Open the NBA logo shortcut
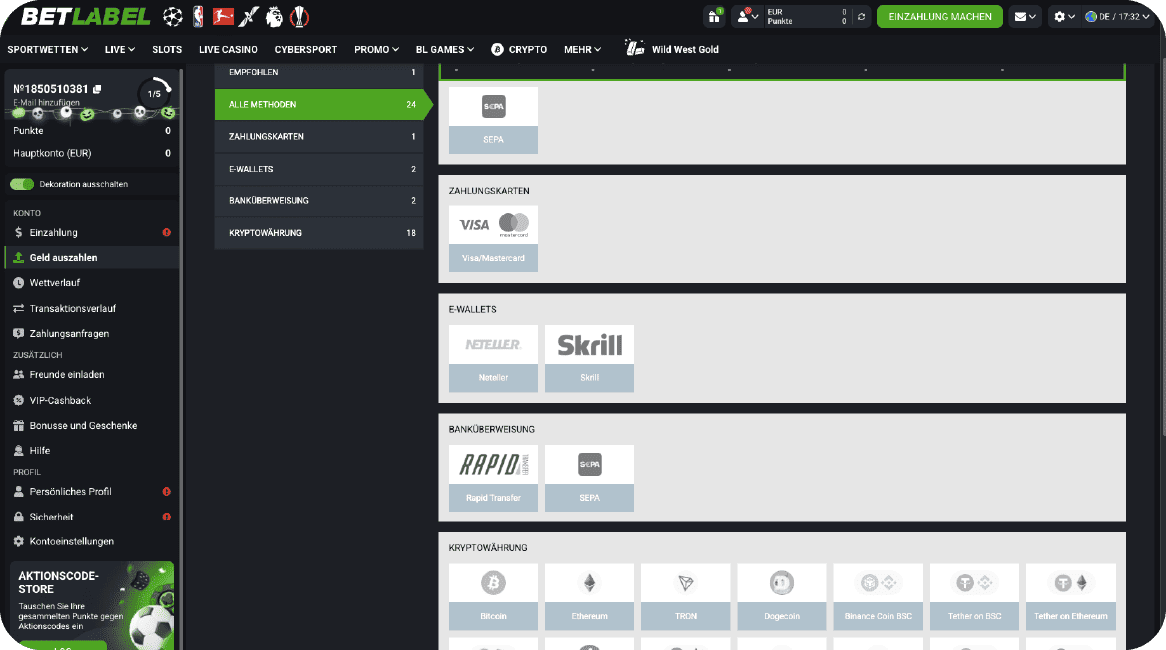This screenshot has width=1166, height=650. [198, 16]
